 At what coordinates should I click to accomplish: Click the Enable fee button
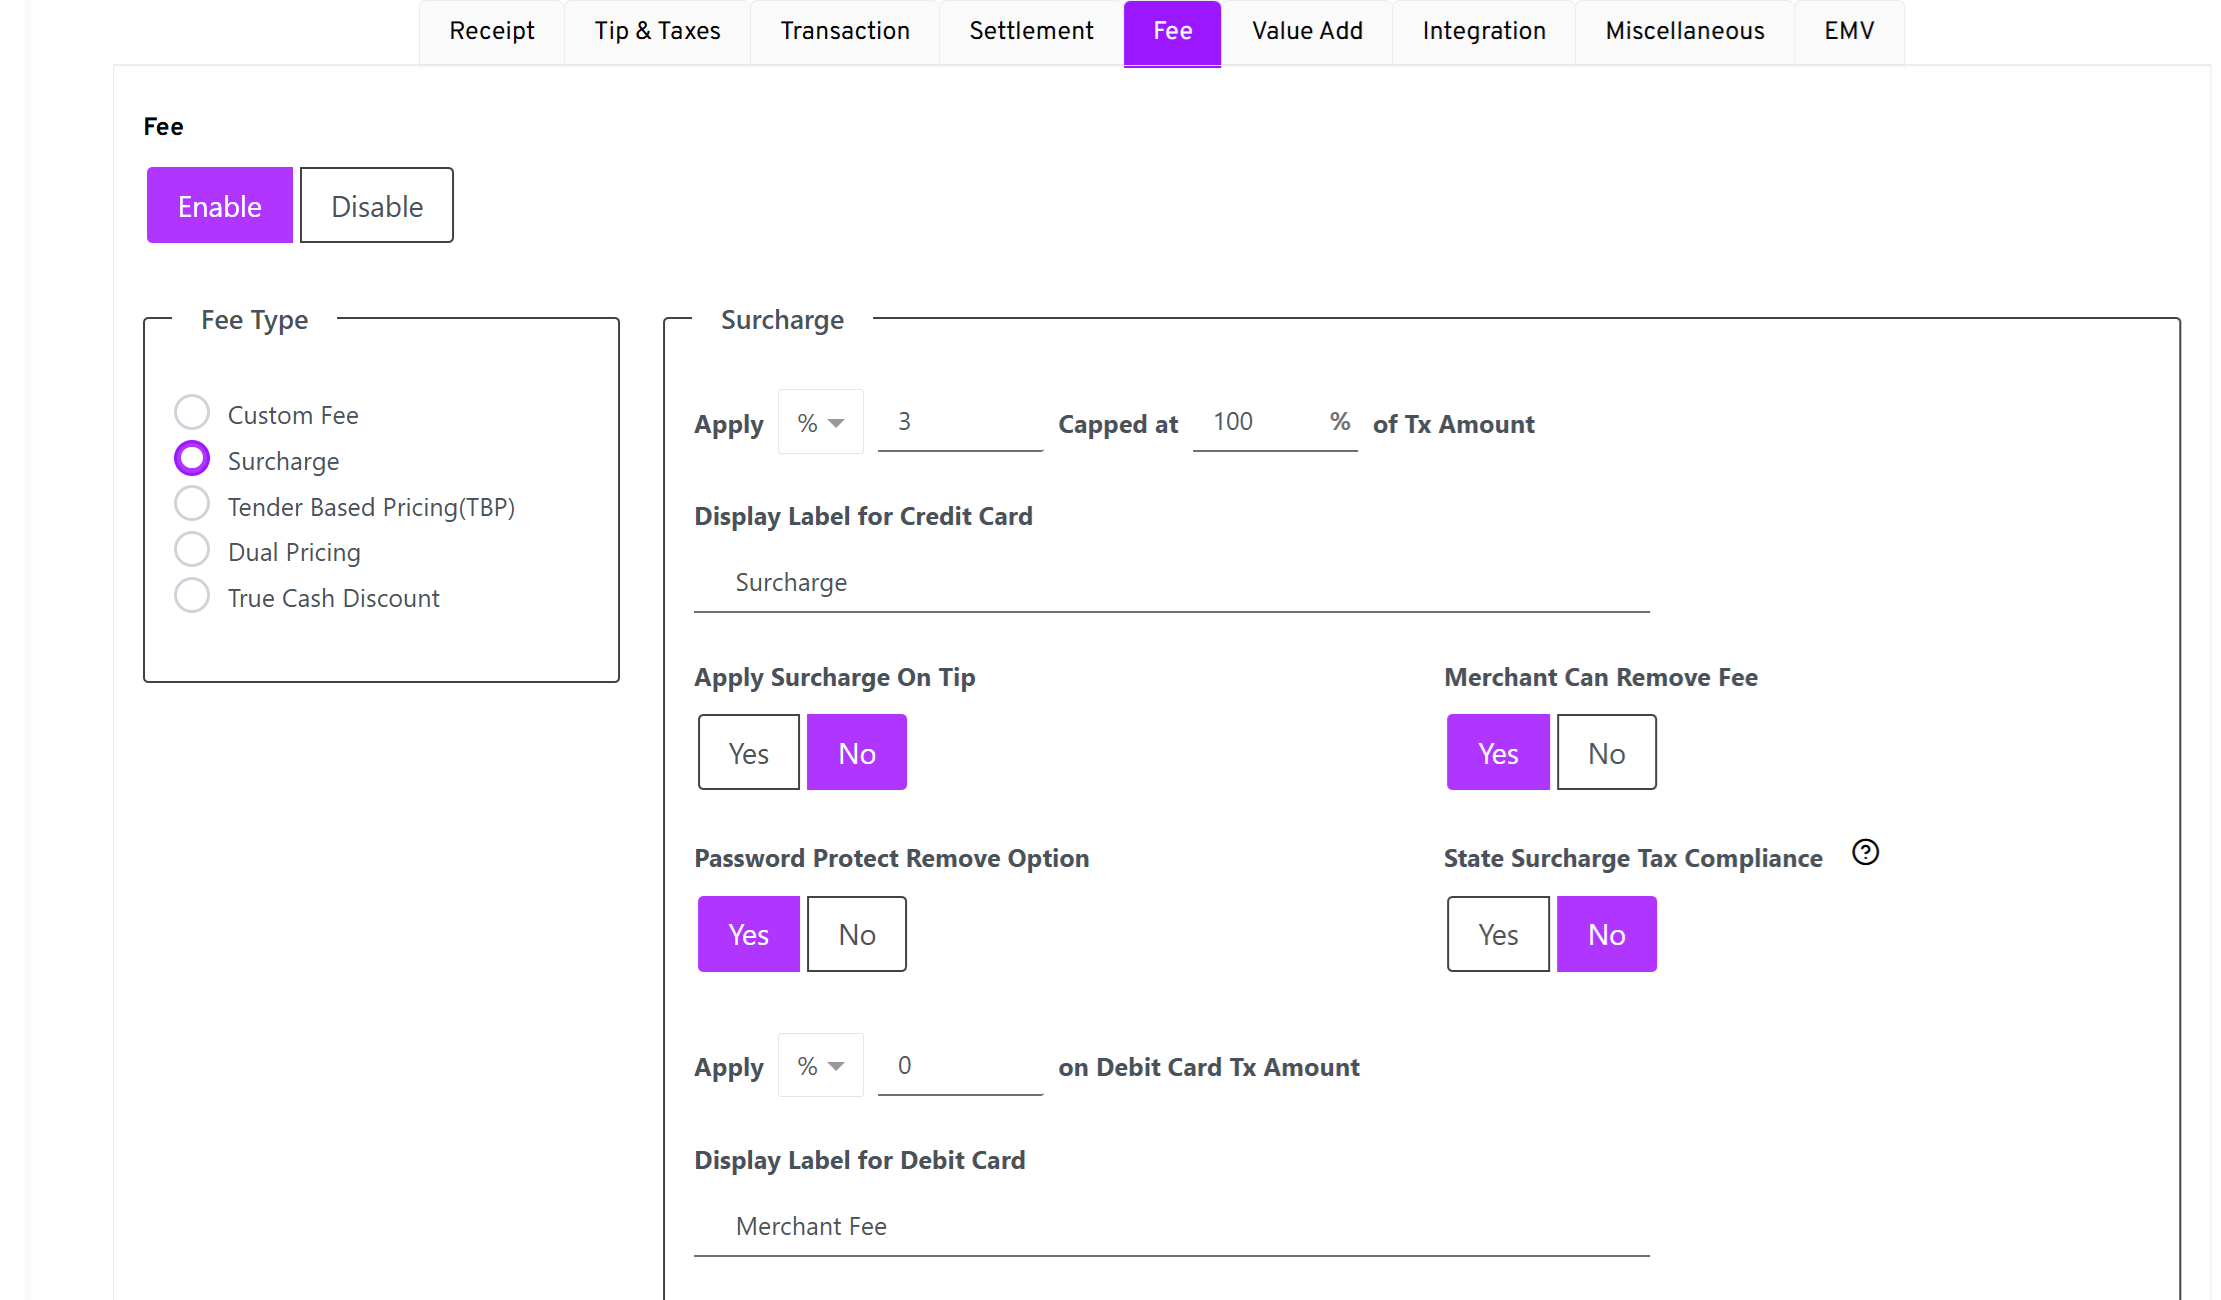pos(220,206)
